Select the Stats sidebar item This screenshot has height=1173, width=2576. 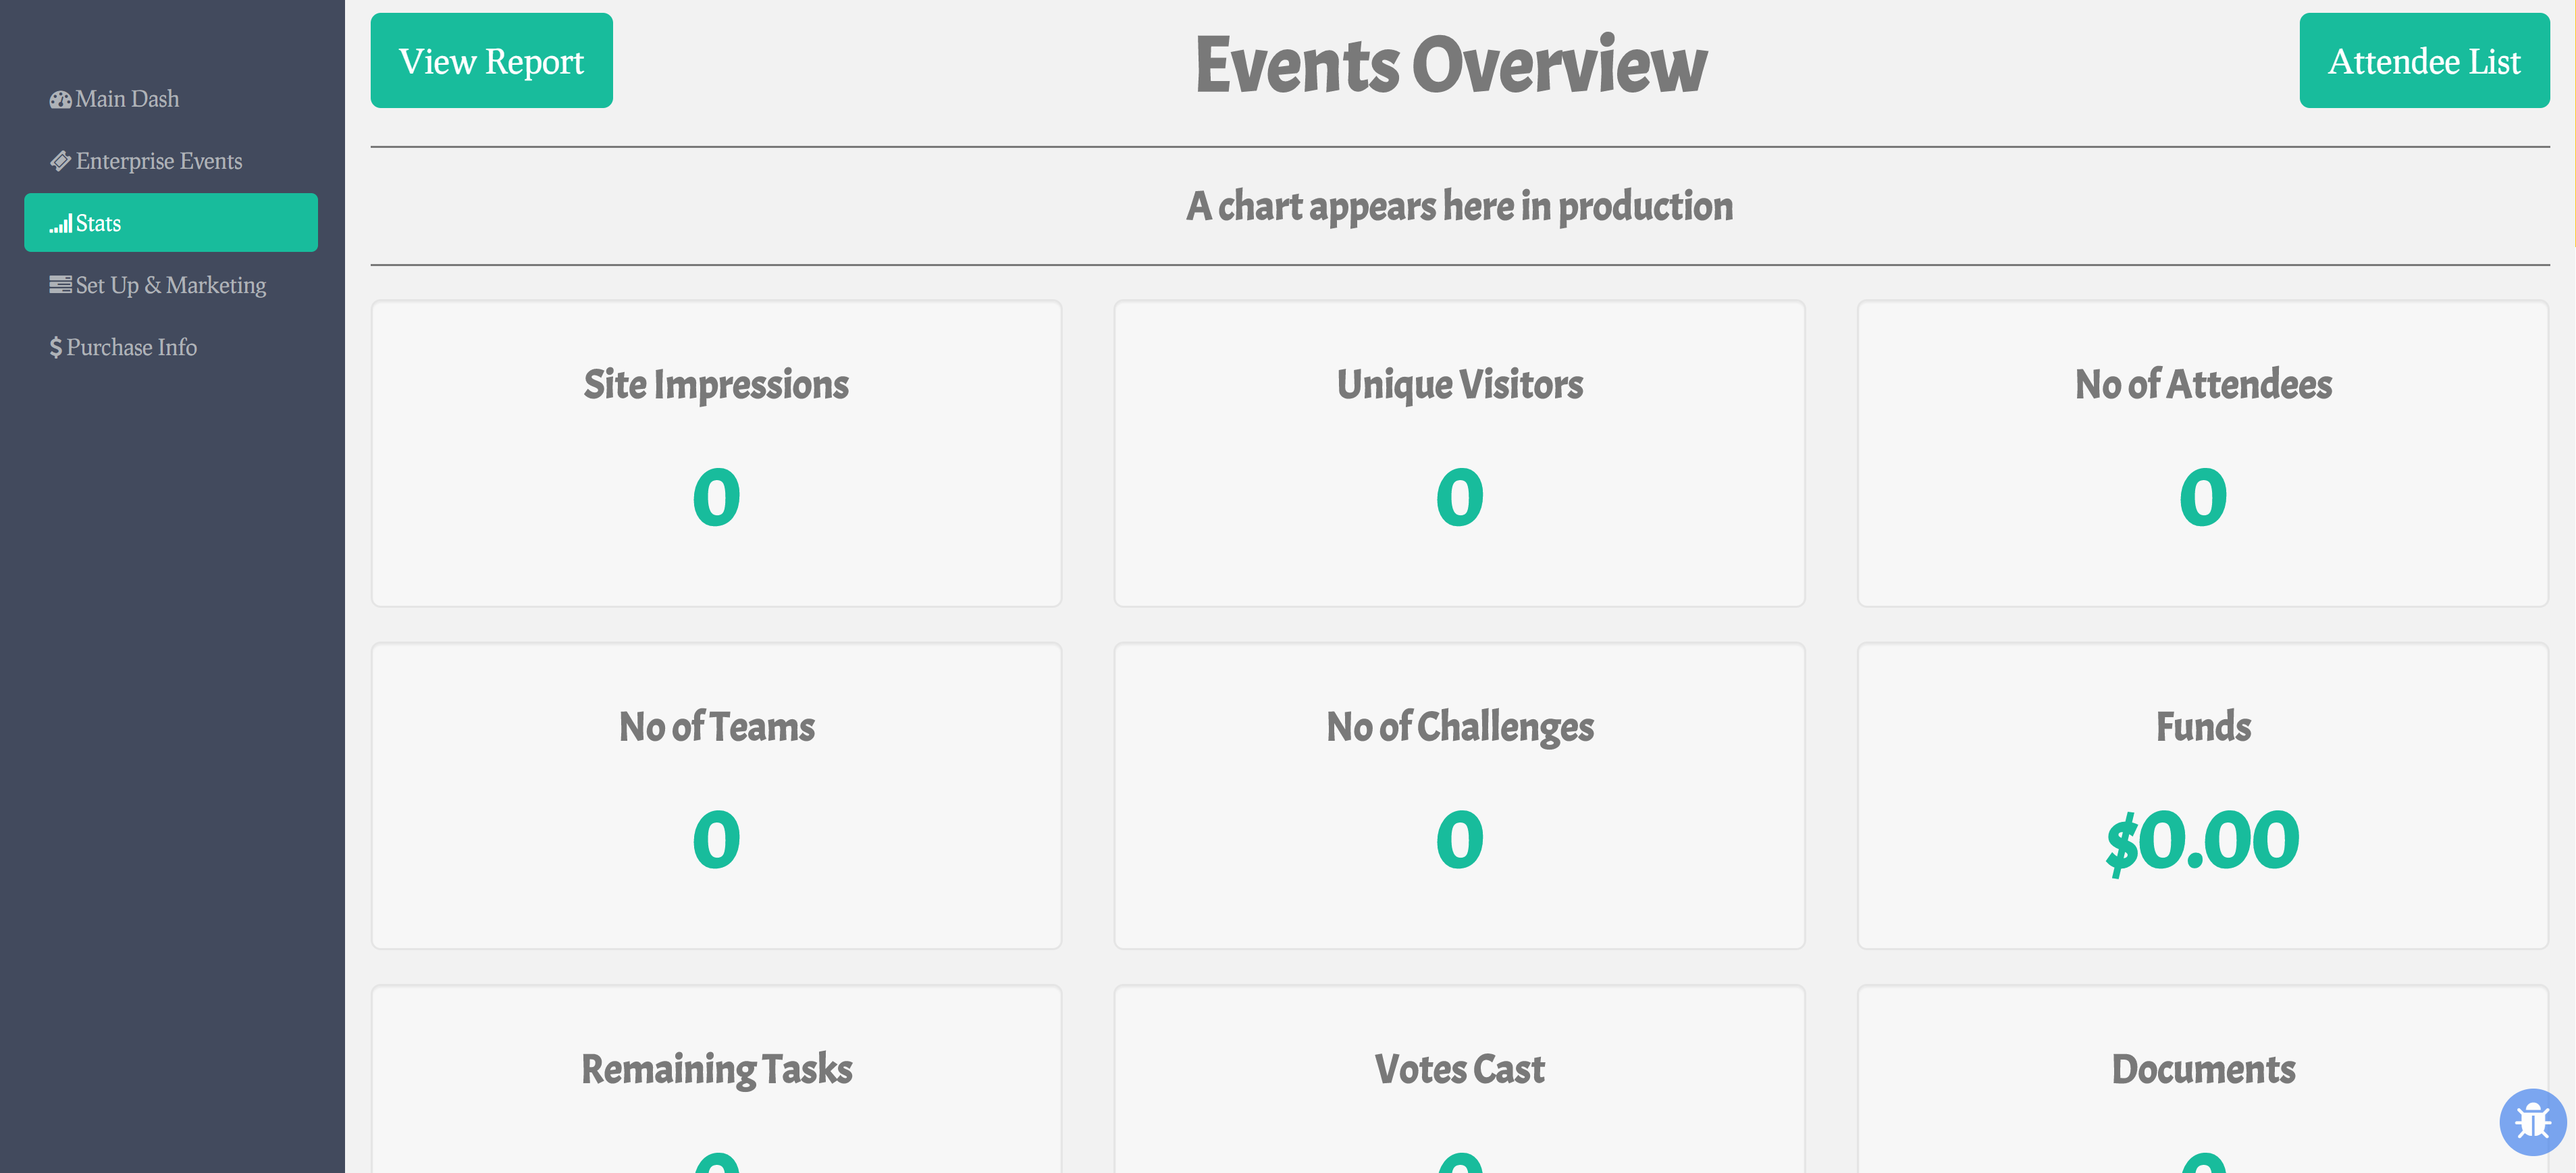click(x=171, y=223)
